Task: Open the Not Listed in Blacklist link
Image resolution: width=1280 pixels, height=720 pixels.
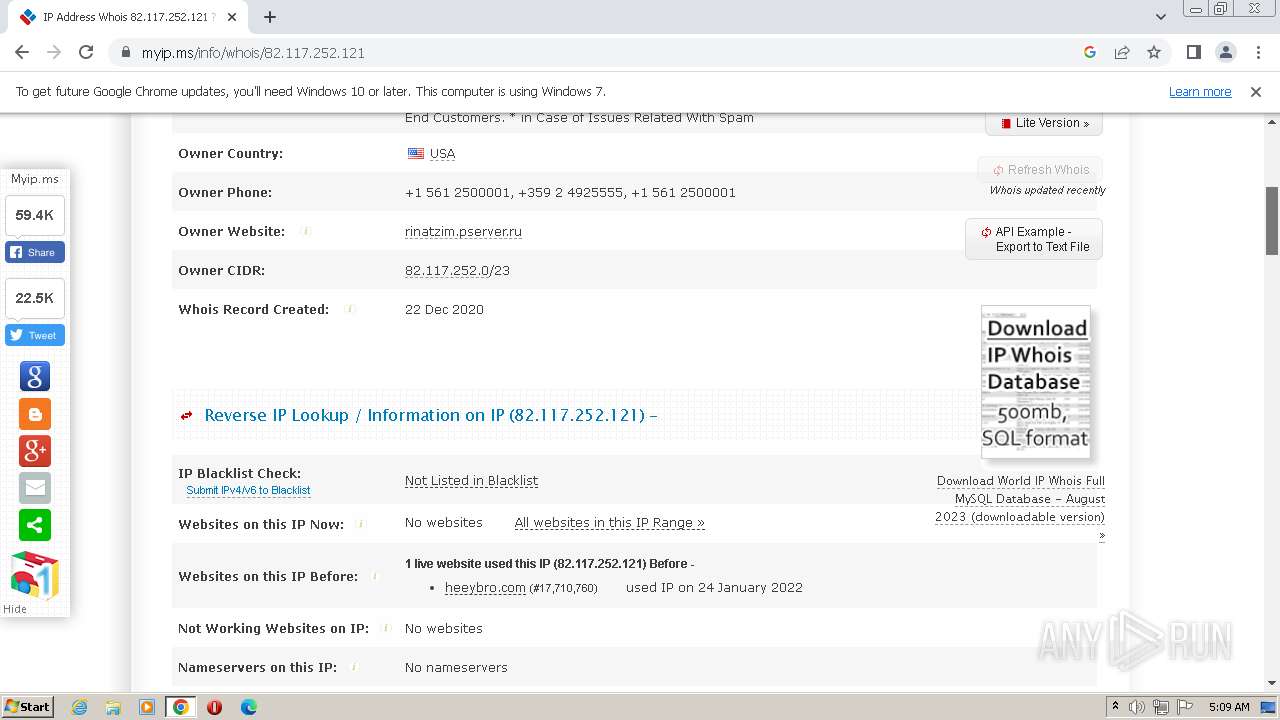Action: click(x=471, y=480)
